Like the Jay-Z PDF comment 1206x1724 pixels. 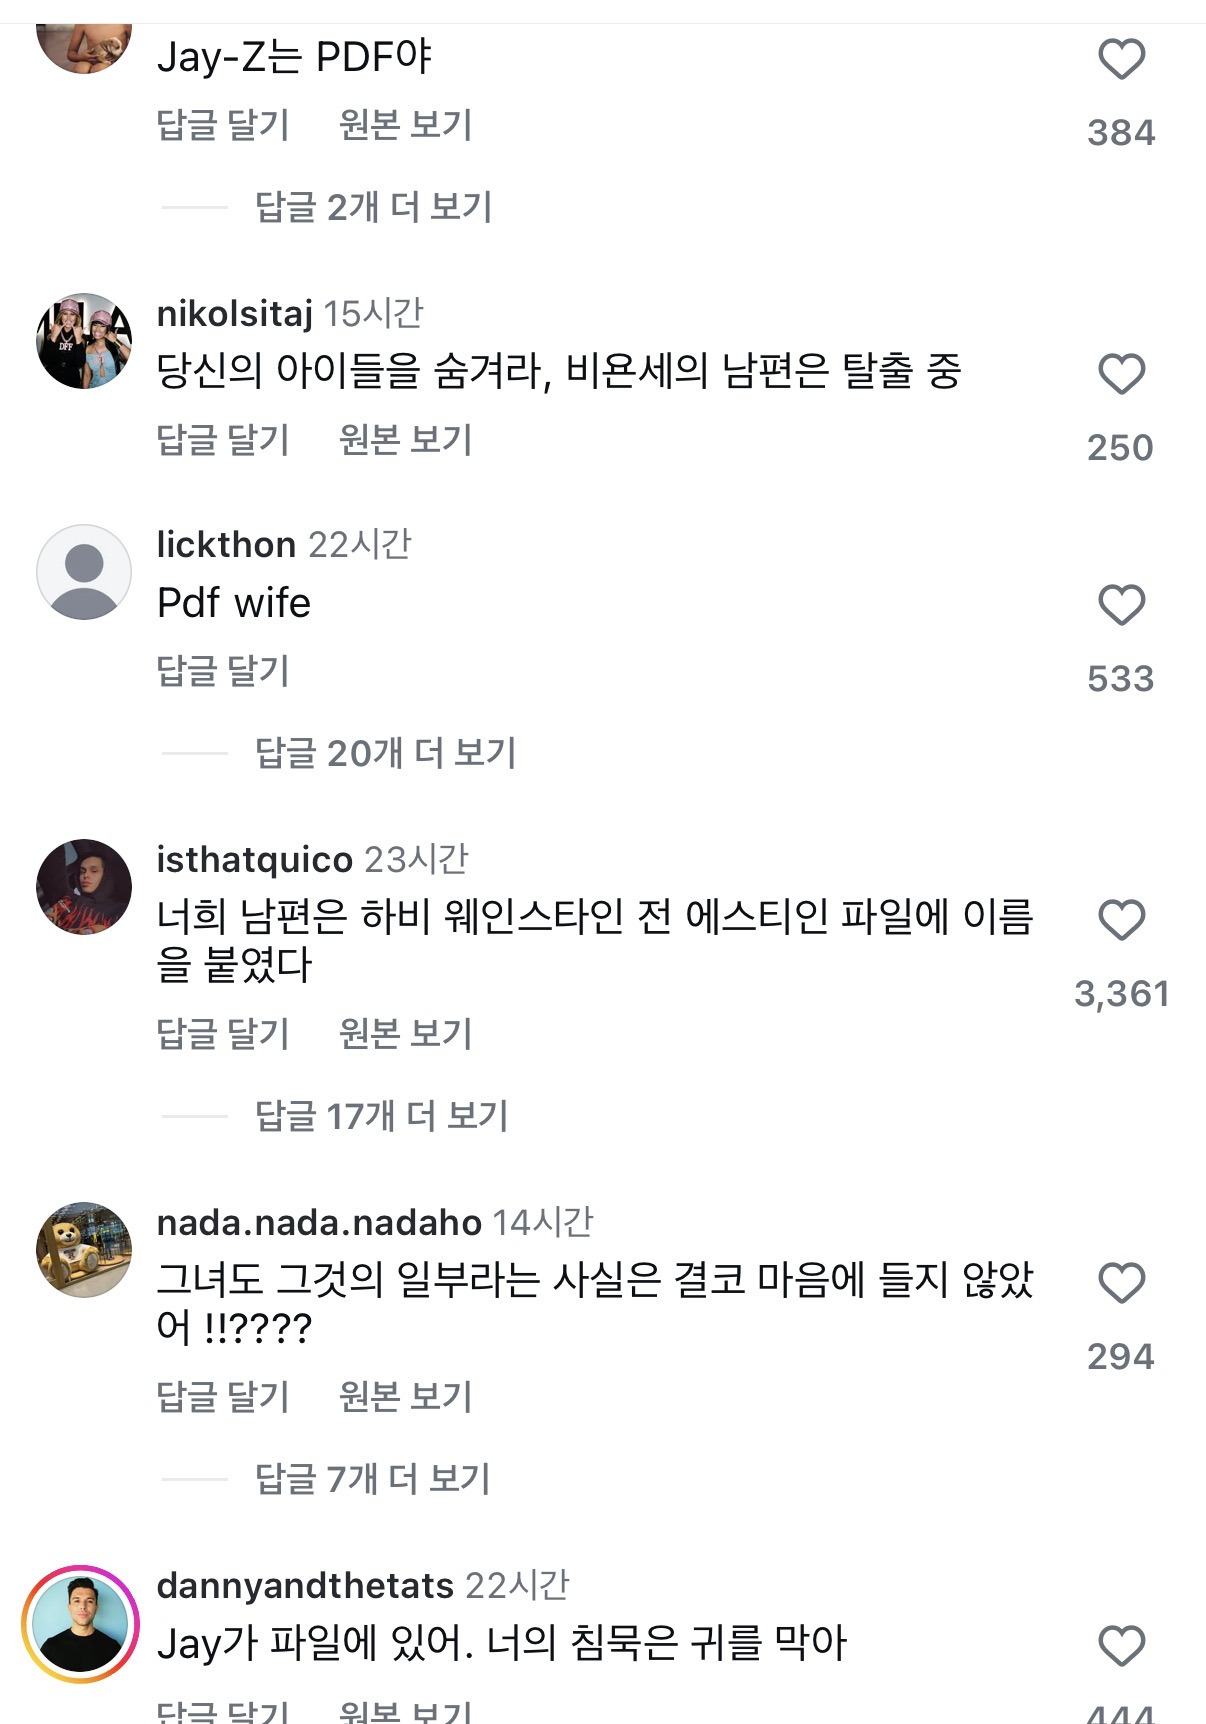point(1121,59)
